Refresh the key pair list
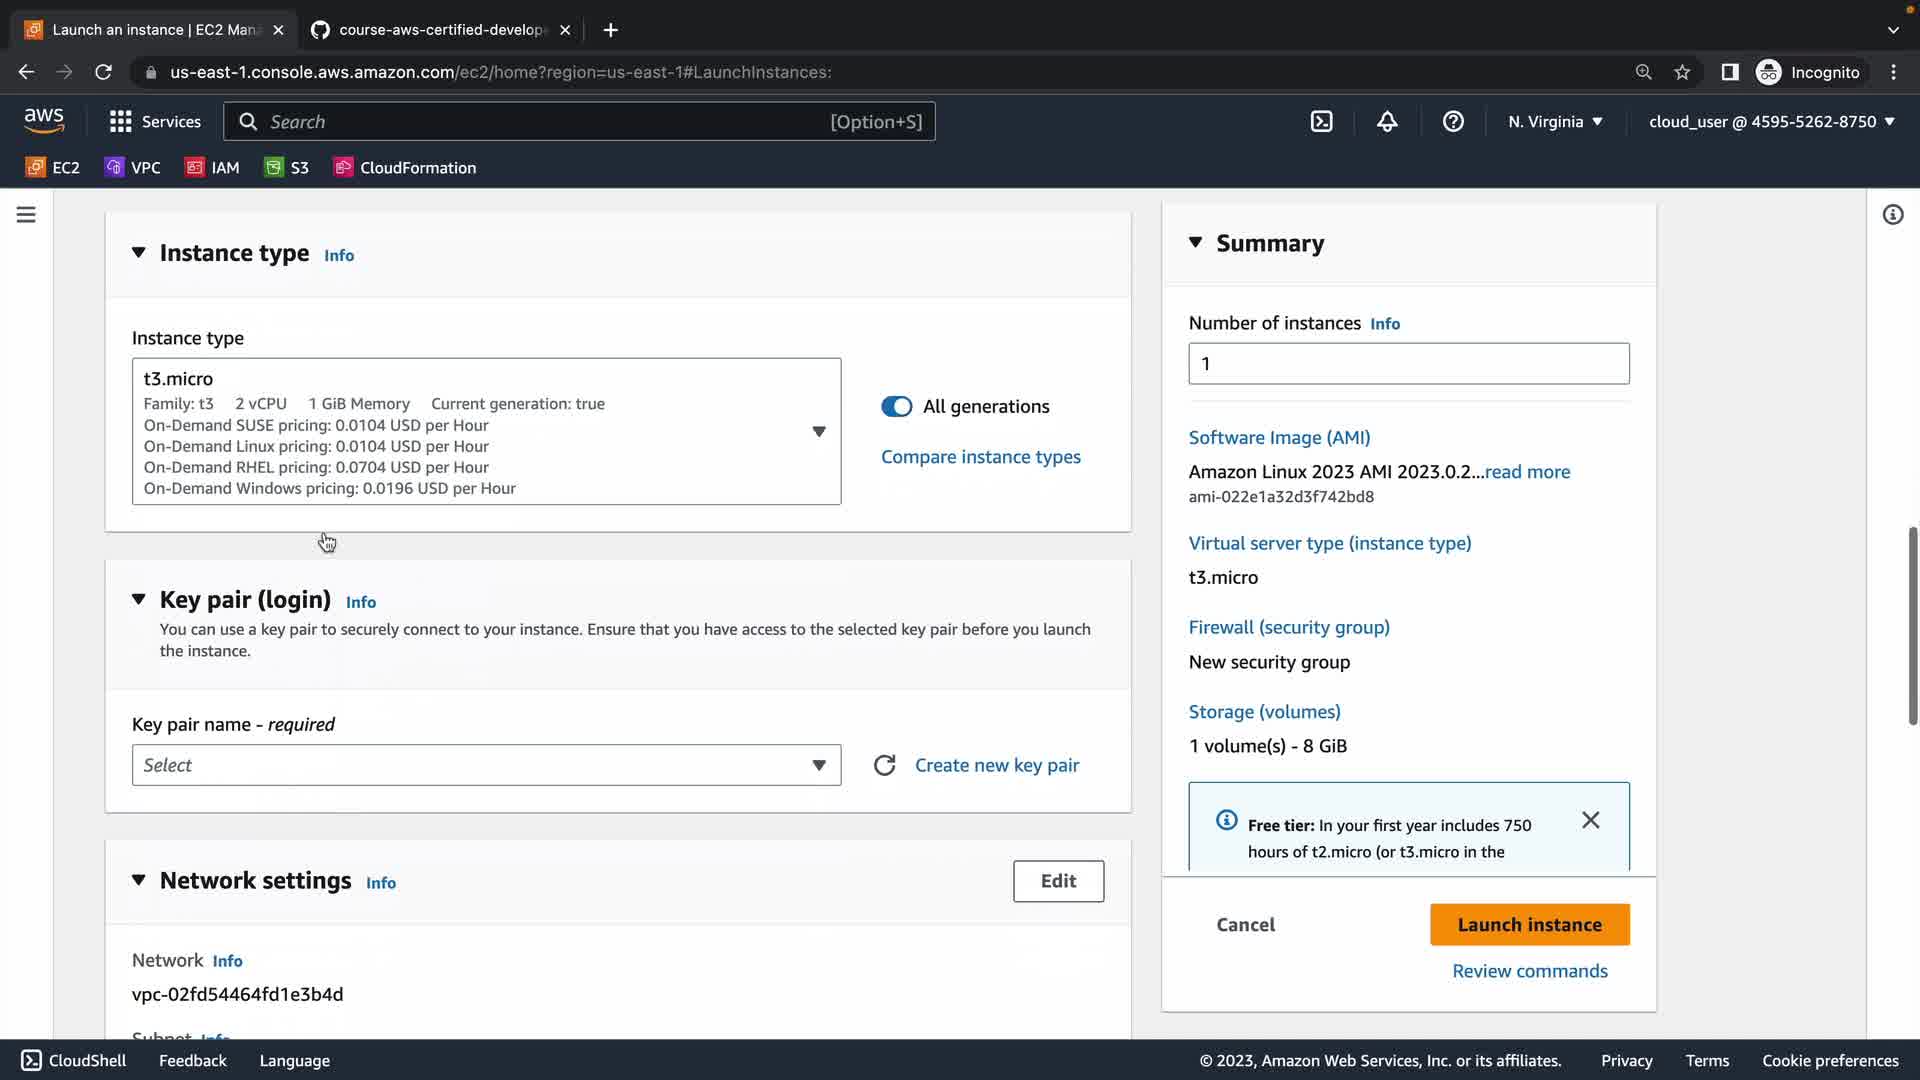The width and height of the screenshot is (1920, 1080). tap(884, 765)
